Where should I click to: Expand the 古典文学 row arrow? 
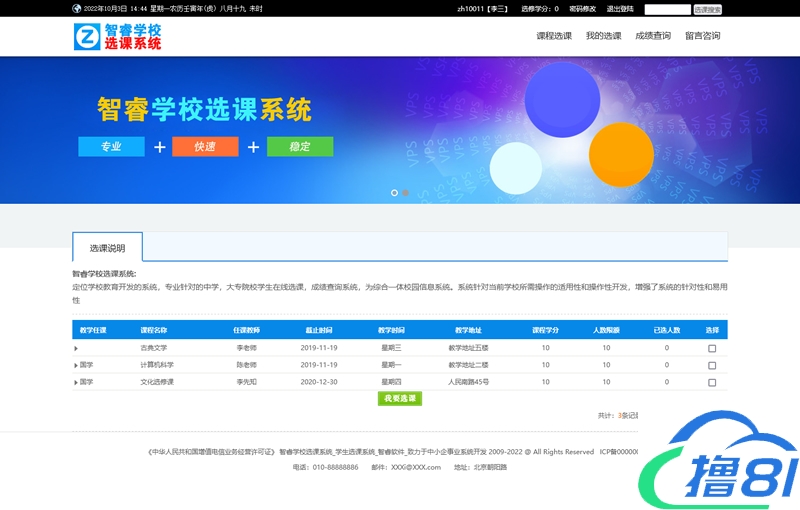[x=76, y=348]
